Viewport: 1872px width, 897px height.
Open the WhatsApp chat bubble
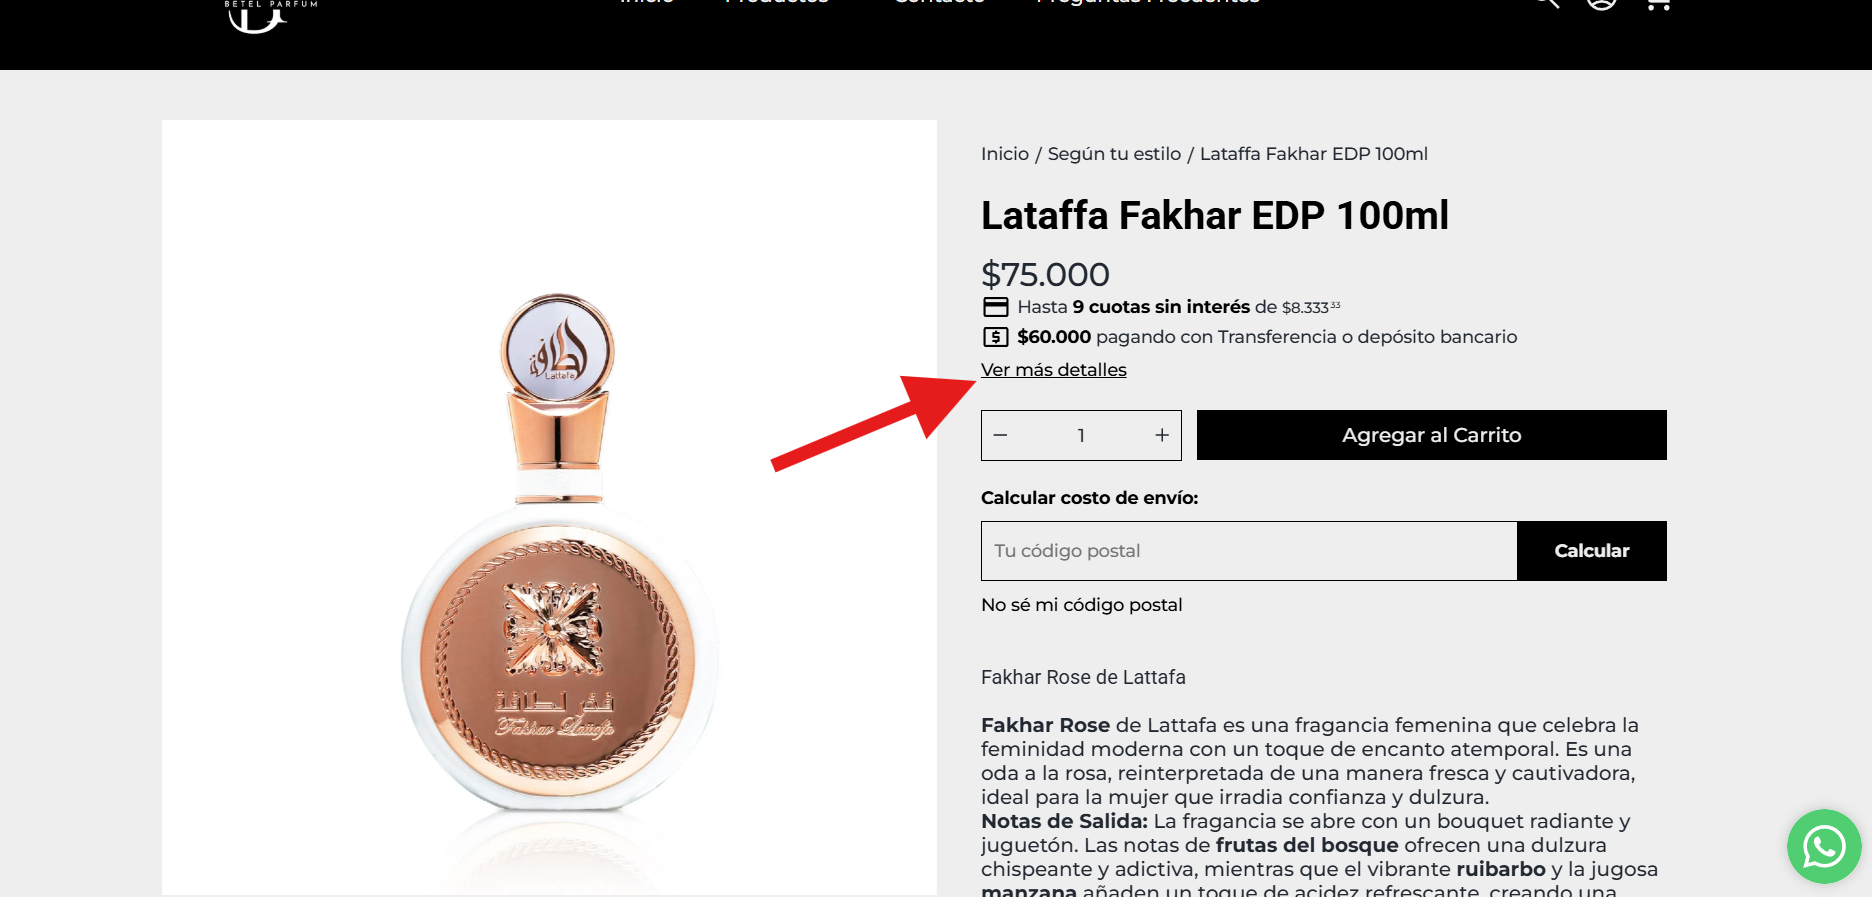(1824, 846)
